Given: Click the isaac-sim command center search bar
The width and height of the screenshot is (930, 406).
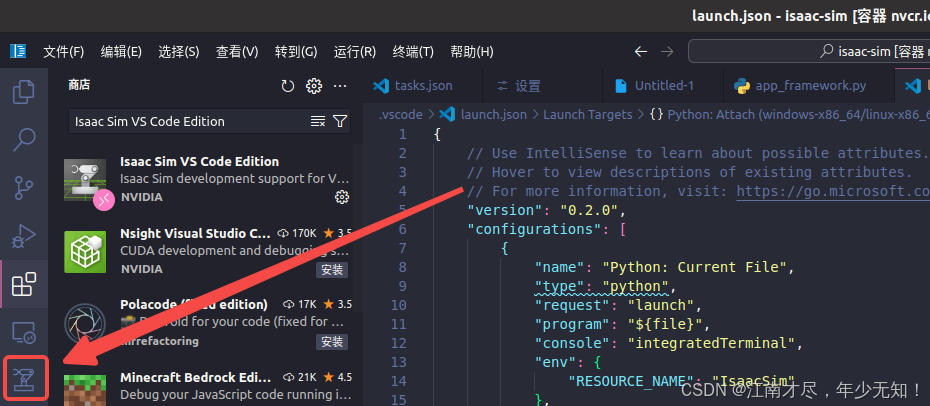Looking at the screenshot, I should click(x=809, y=52).
